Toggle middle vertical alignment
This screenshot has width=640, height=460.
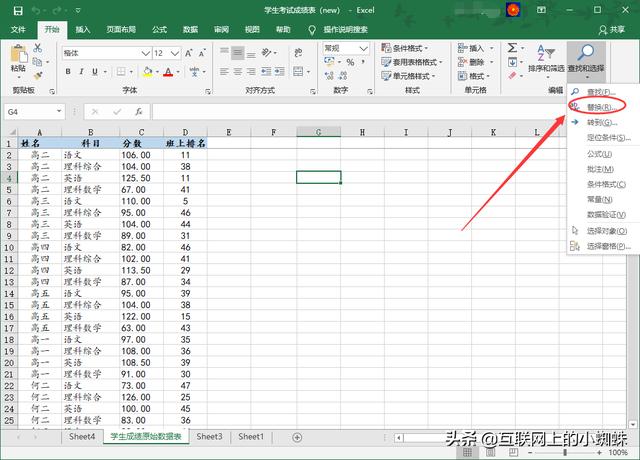pyautogui.click(x=238, y=53)
